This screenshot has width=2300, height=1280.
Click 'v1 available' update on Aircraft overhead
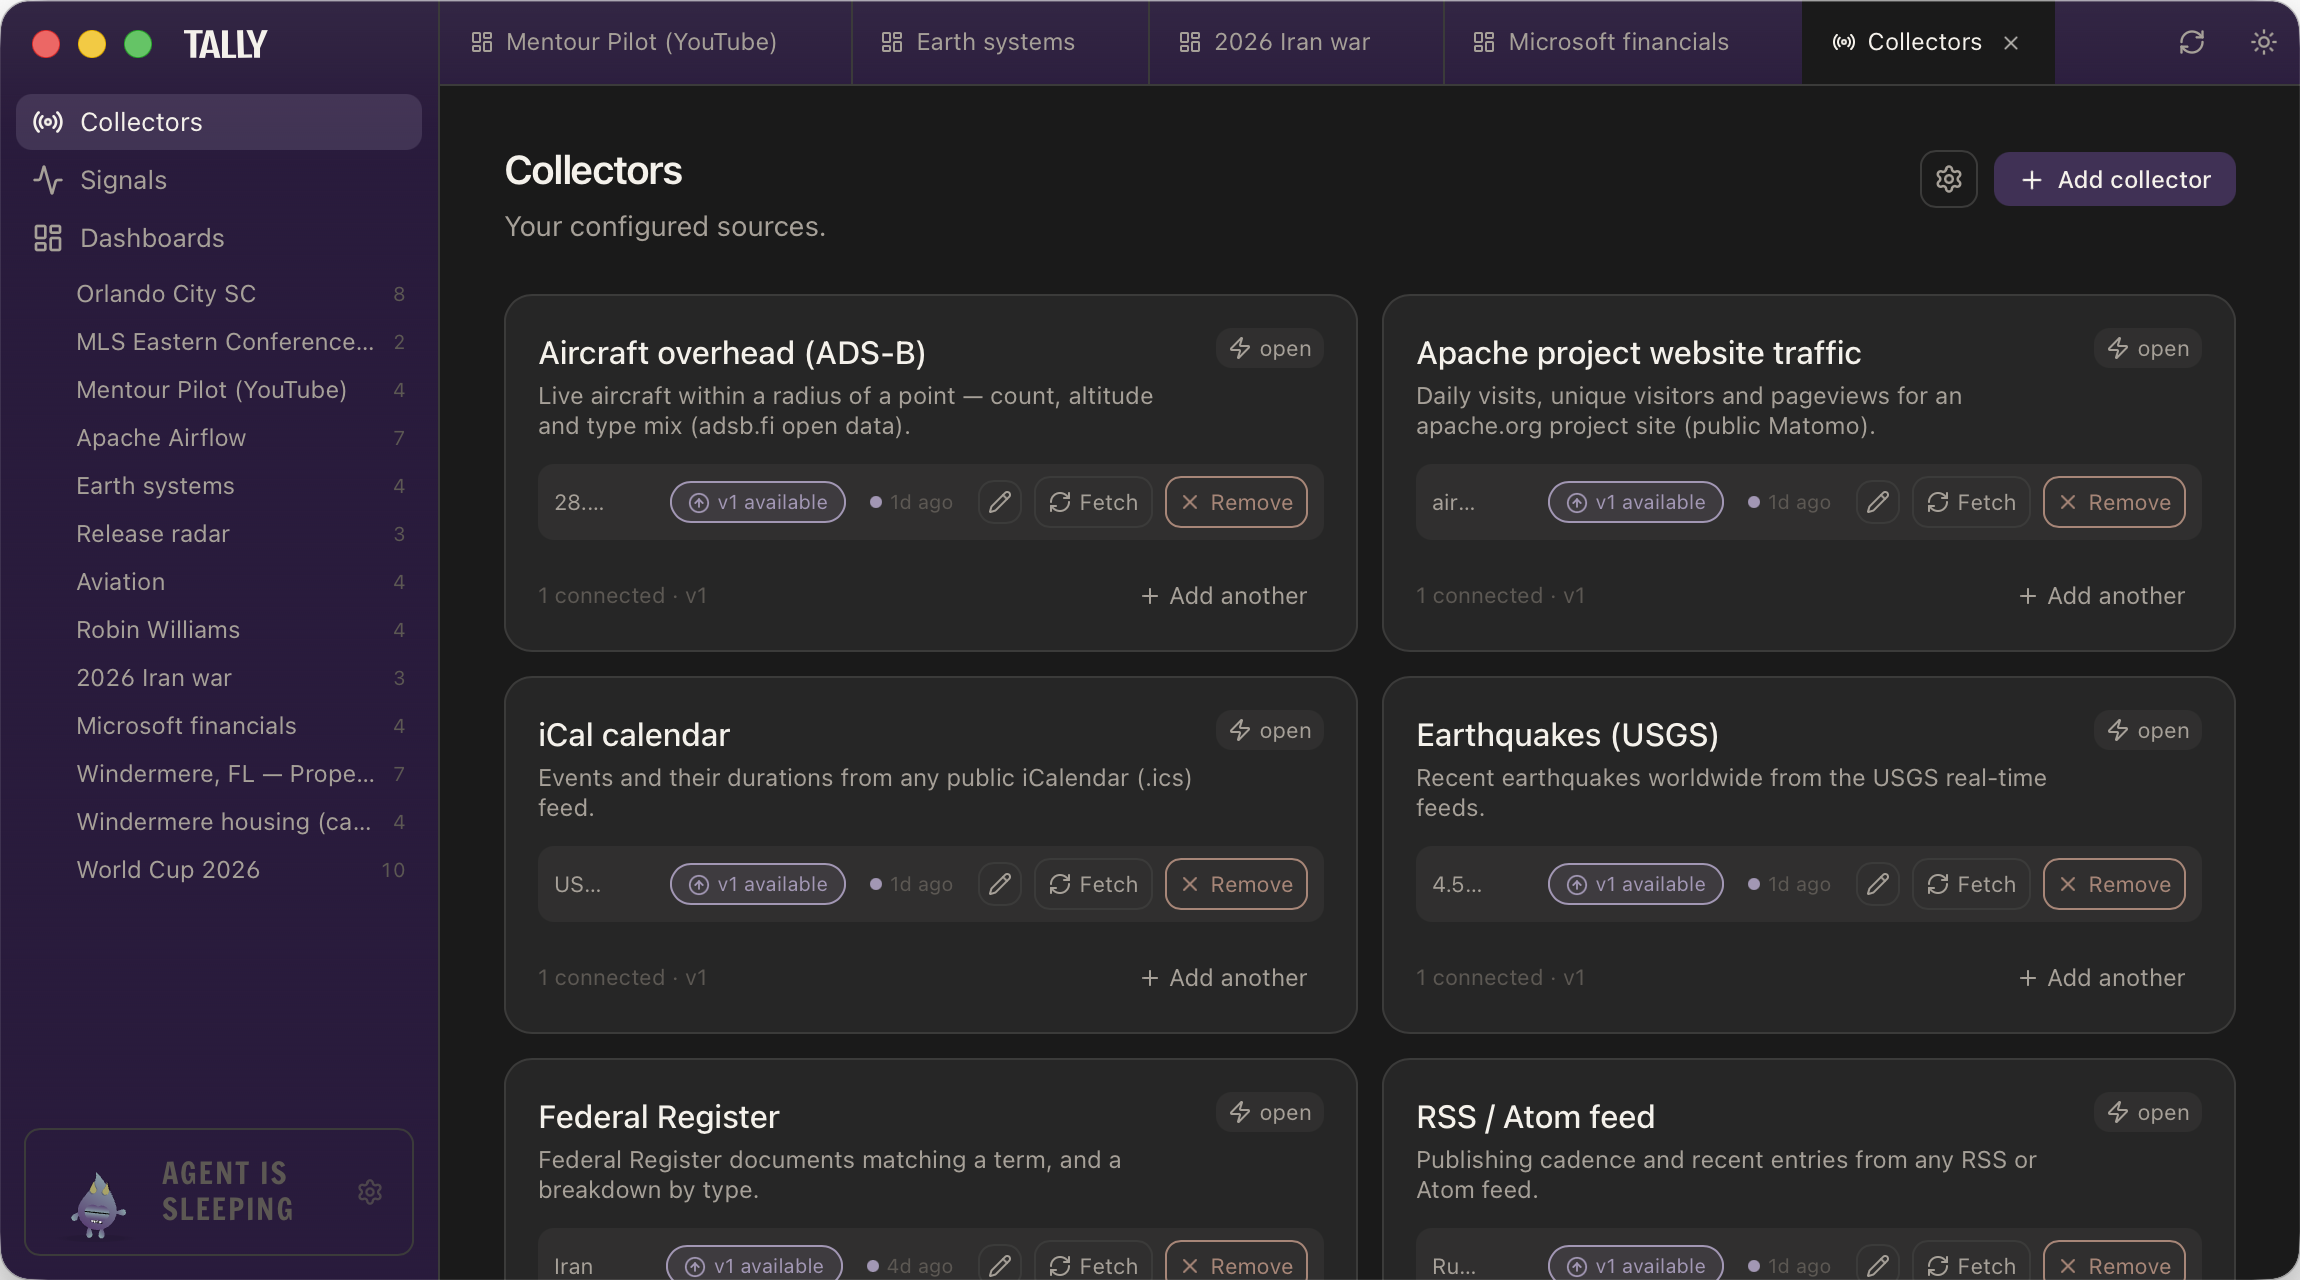tap(758, 502)
